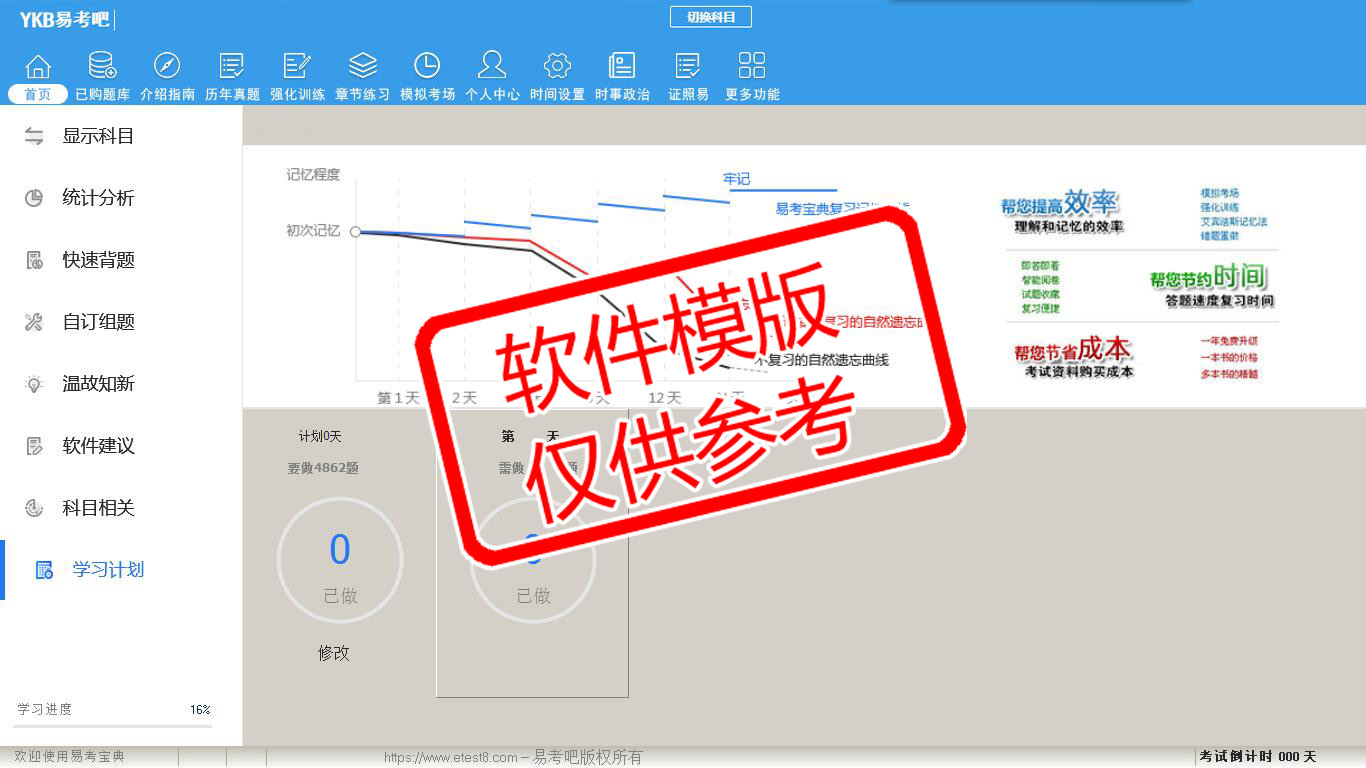The image size is (1366, 768).
Task: Select 统计分析 in the sidebar
Action: pos(98,198)
